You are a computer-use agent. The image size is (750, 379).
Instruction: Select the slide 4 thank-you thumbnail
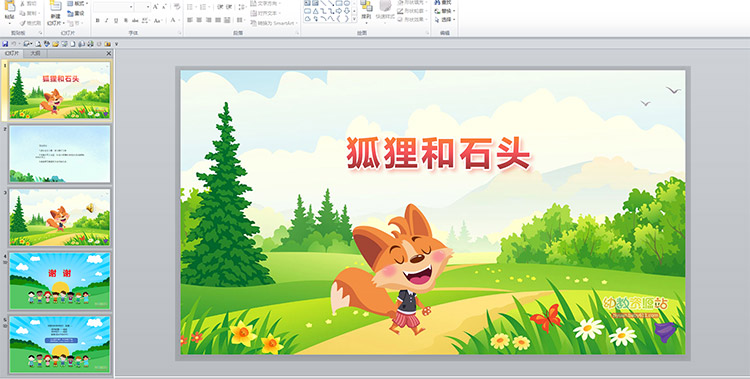(x=60, y=281)
